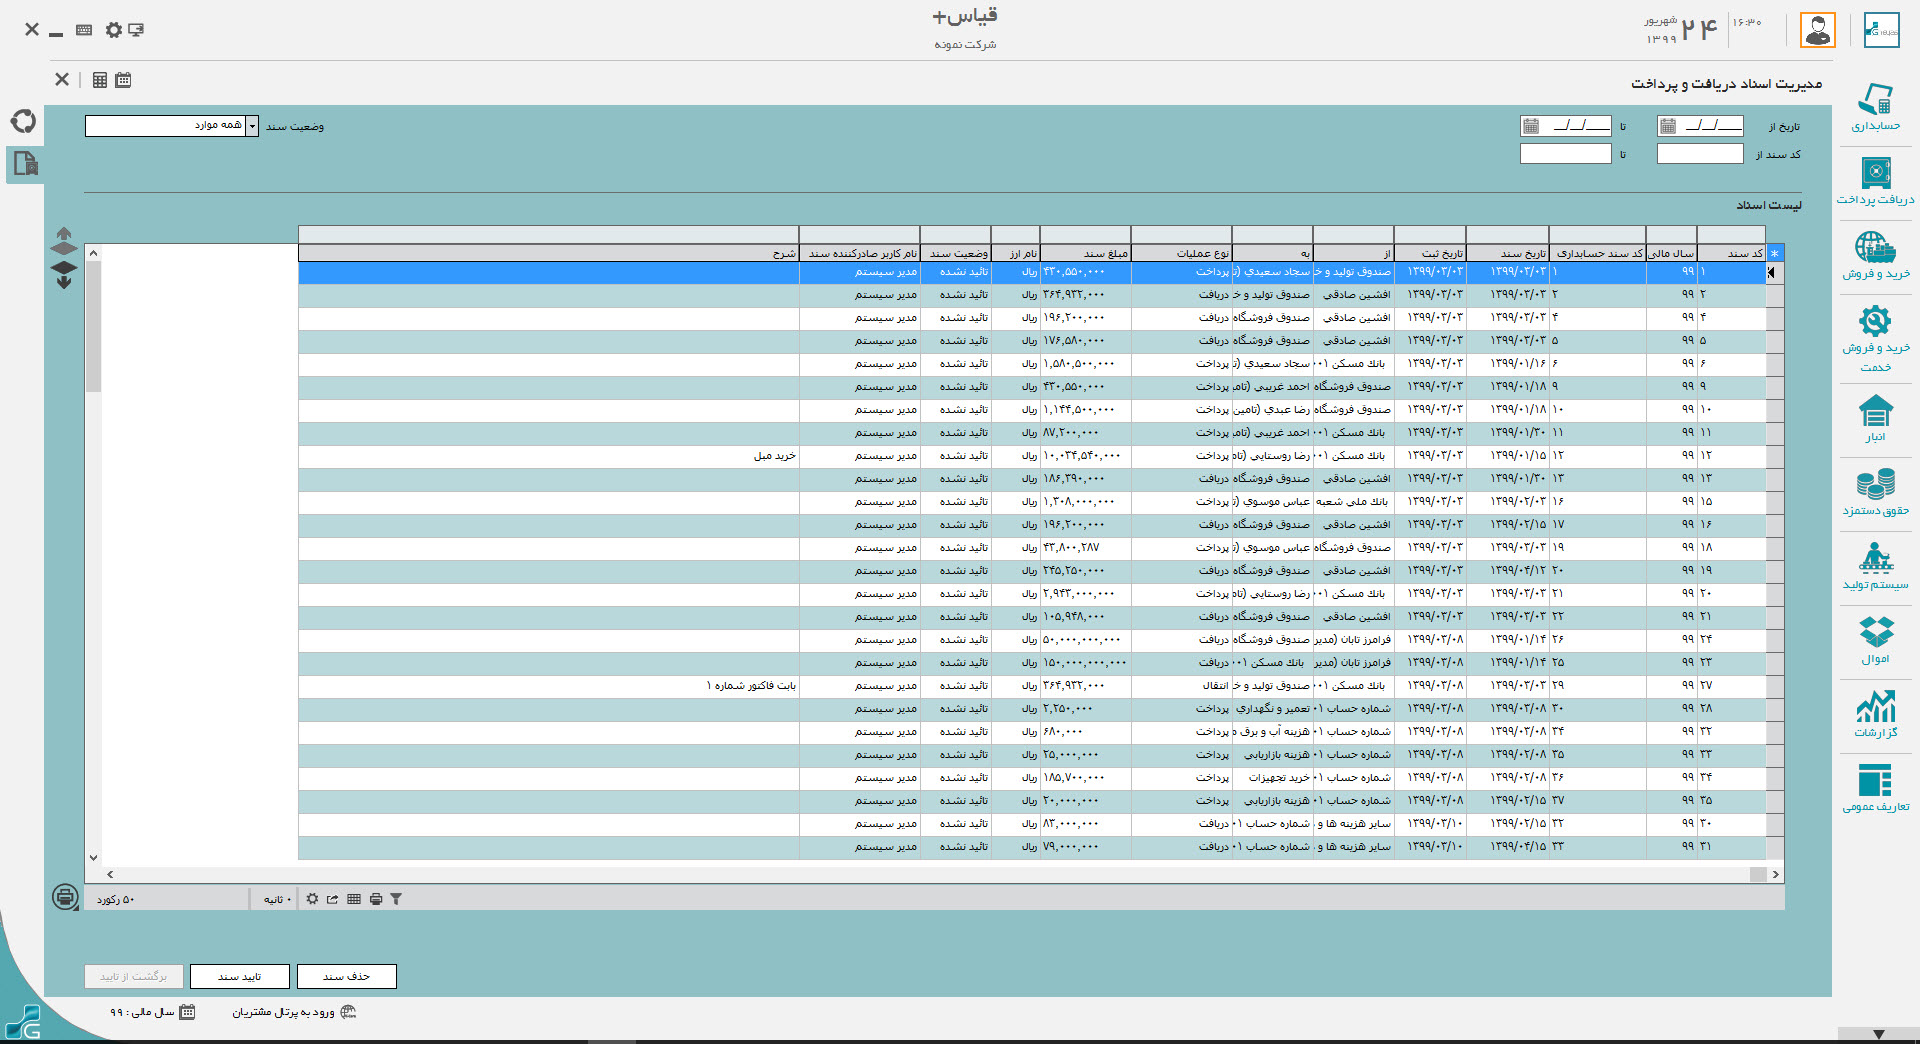Open the خرید و فروش module
The height and width of the screenshot is (1044, 1920).
1876,255
